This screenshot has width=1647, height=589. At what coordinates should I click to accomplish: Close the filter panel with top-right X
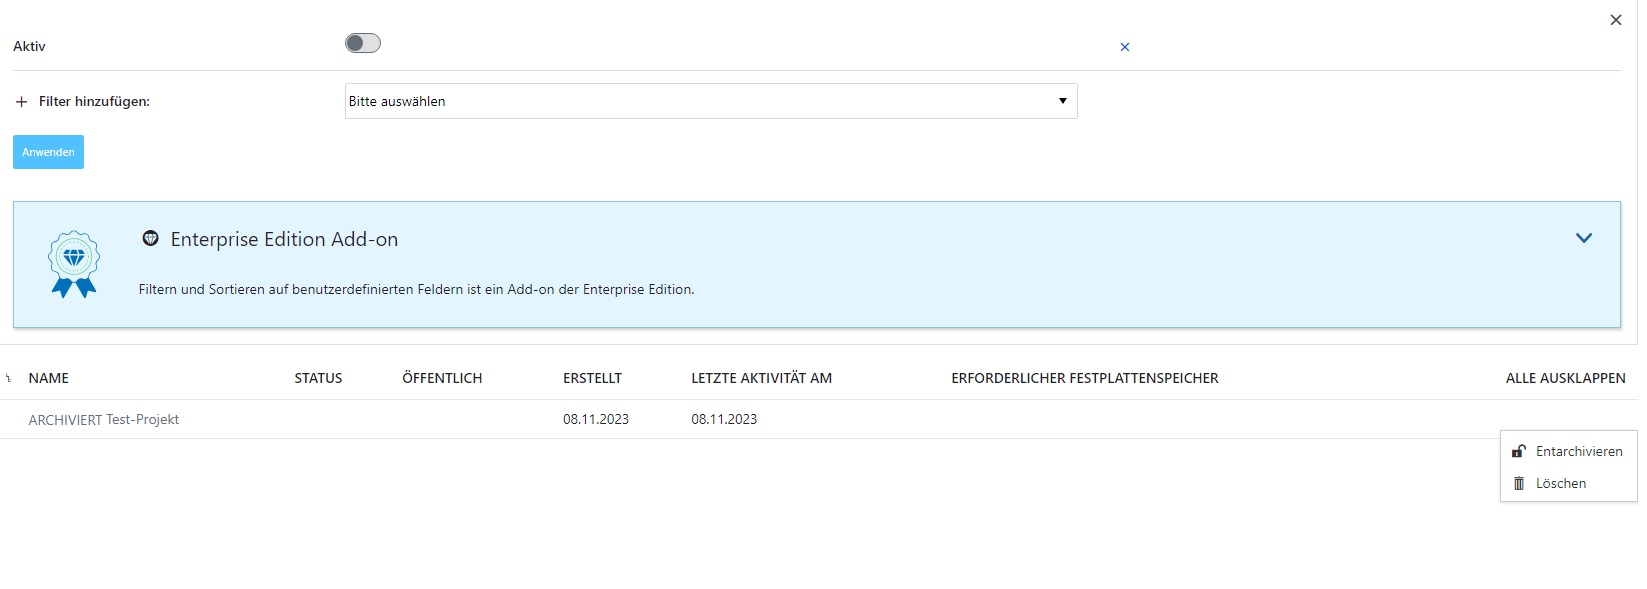point(1616,20)
